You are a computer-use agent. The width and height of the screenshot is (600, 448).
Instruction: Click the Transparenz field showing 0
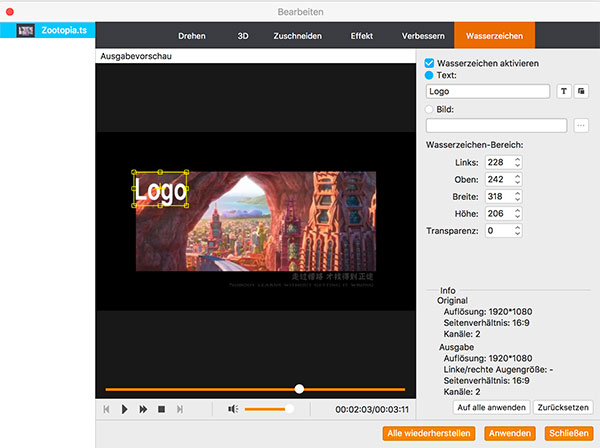[499, 231]
